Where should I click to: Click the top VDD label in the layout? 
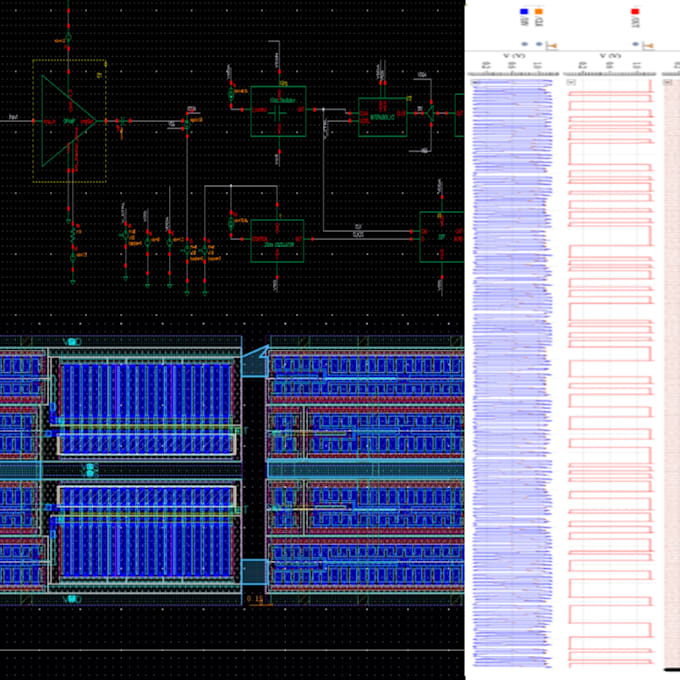[72, 342]
